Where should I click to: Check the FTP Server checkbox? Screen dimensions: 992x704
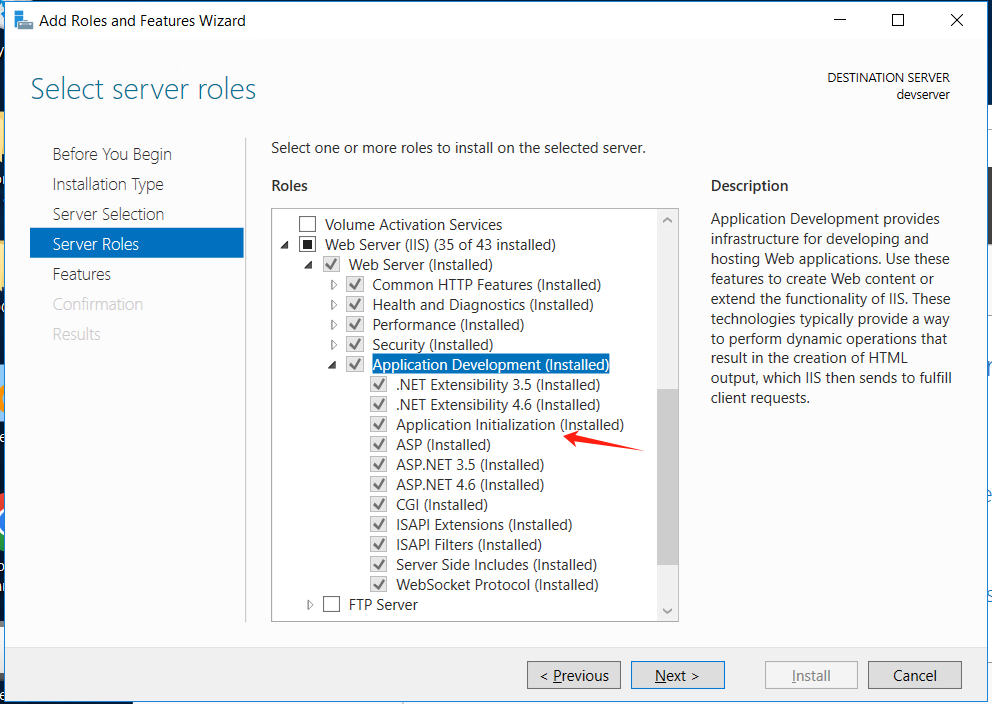pos(332,604)
